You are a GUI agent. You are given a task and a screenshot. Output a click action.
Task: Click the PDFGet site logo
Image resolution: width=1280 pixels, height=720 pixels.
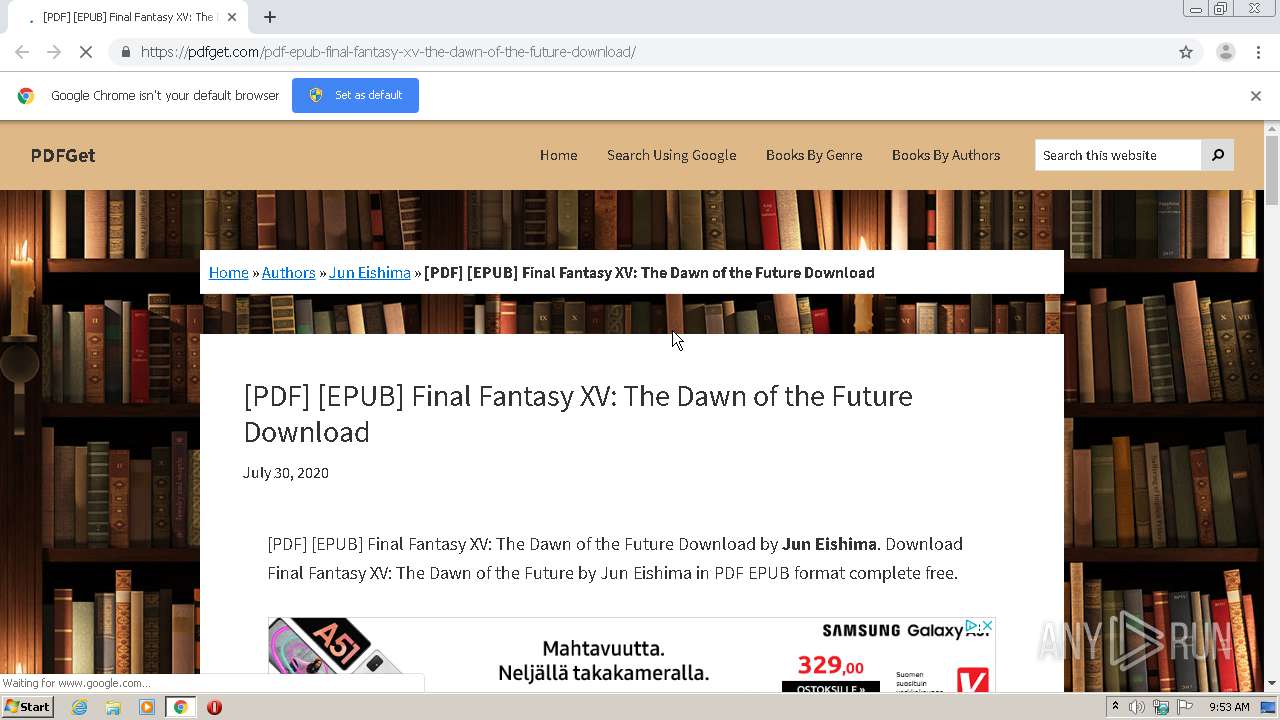point(63,155)
